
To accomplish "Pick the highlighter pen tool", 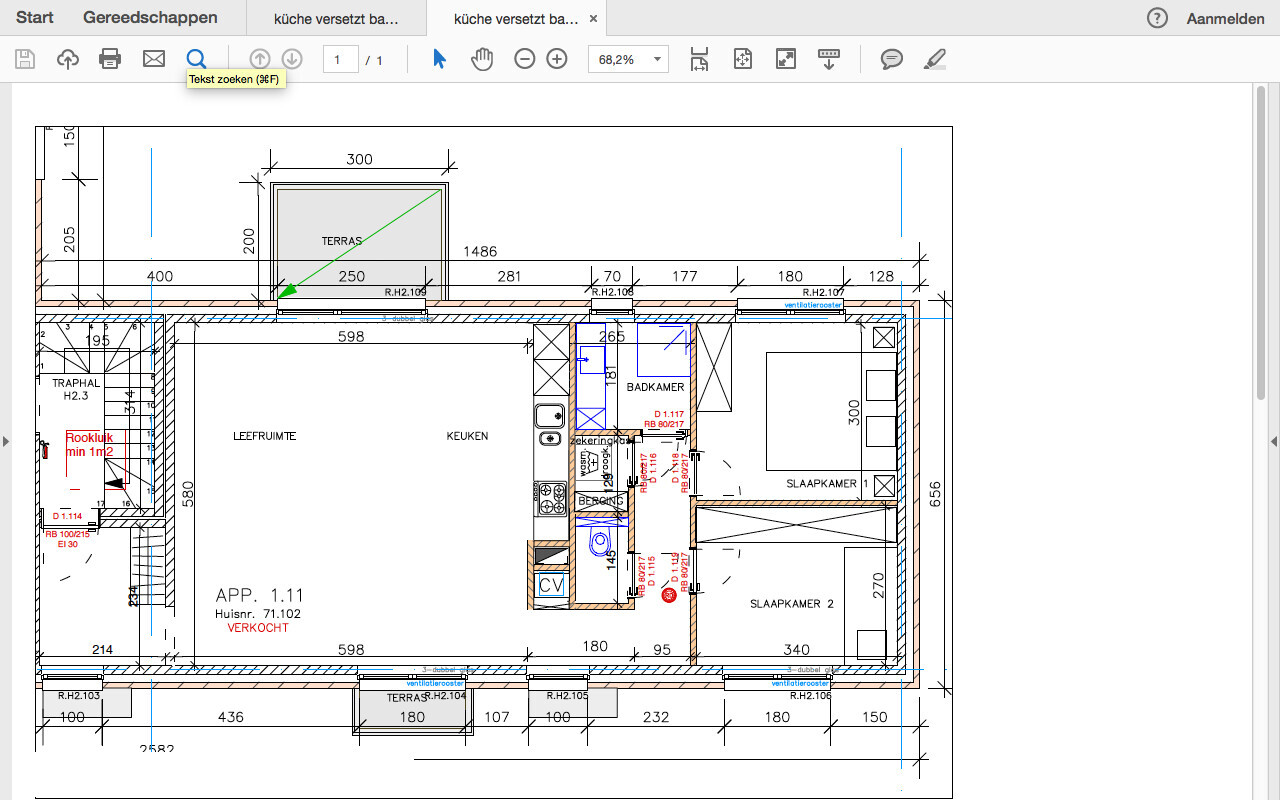I will pos(934,59).
